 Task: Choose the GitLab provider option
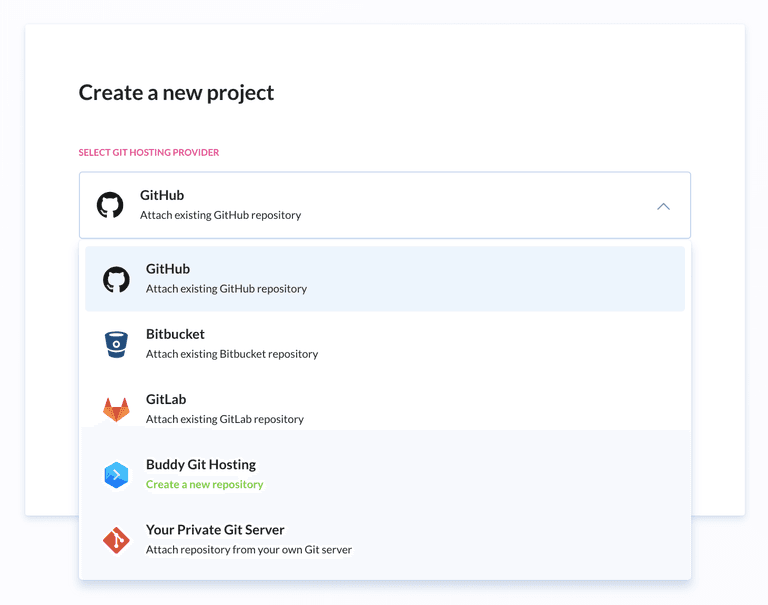(385, 409)
